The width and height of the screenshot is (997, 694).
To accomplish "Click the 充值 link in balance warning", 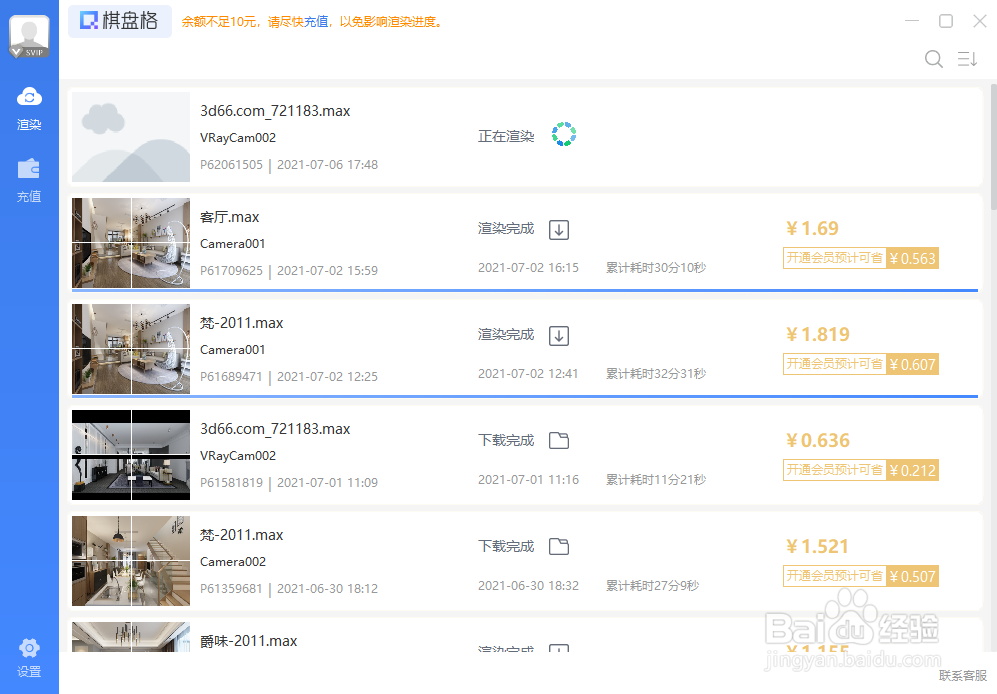I will [x=316, y=22].
